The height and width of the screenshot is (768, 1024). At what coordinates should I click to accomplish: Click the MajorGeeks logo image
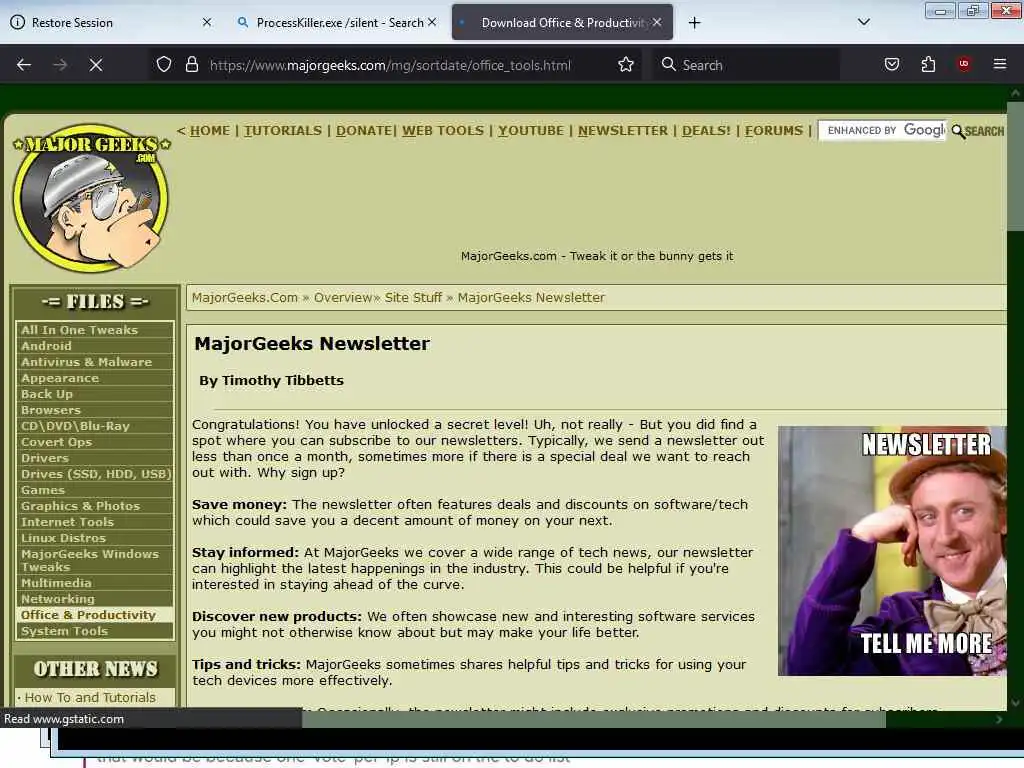click(x=91, y=198)
